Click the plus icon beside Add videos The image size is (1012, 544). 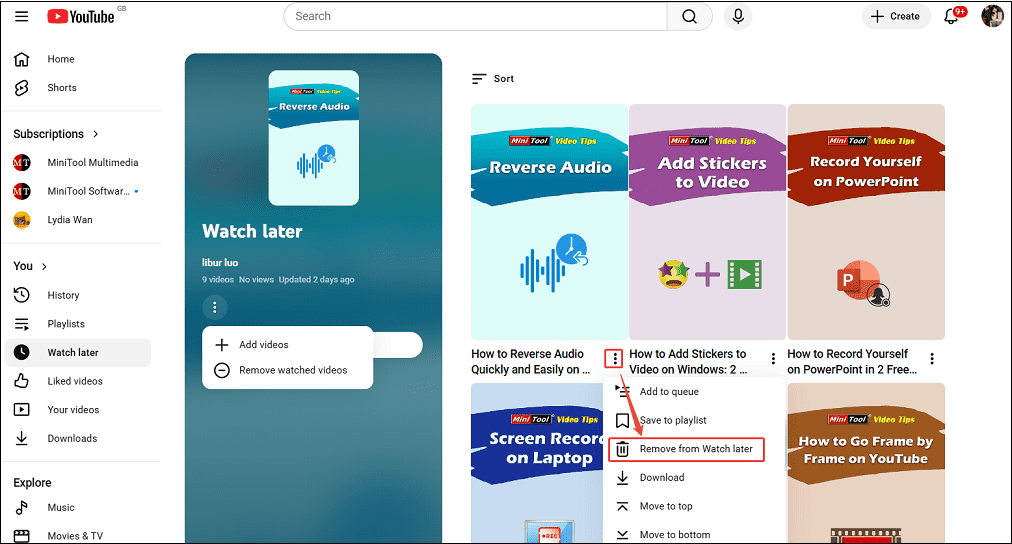click(x=221, y=345)
